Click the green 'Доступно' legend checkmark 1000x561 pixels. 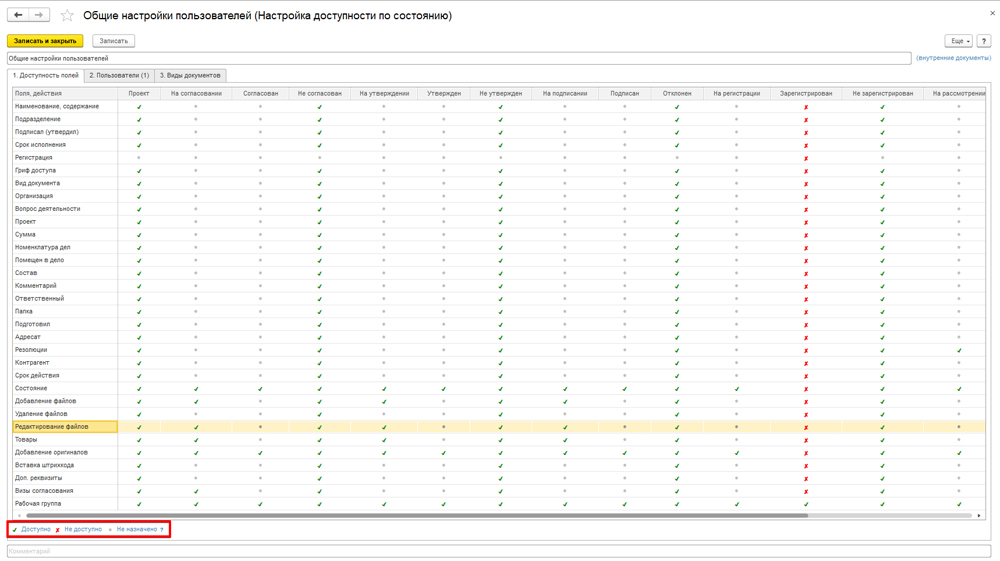coord(15,530)
